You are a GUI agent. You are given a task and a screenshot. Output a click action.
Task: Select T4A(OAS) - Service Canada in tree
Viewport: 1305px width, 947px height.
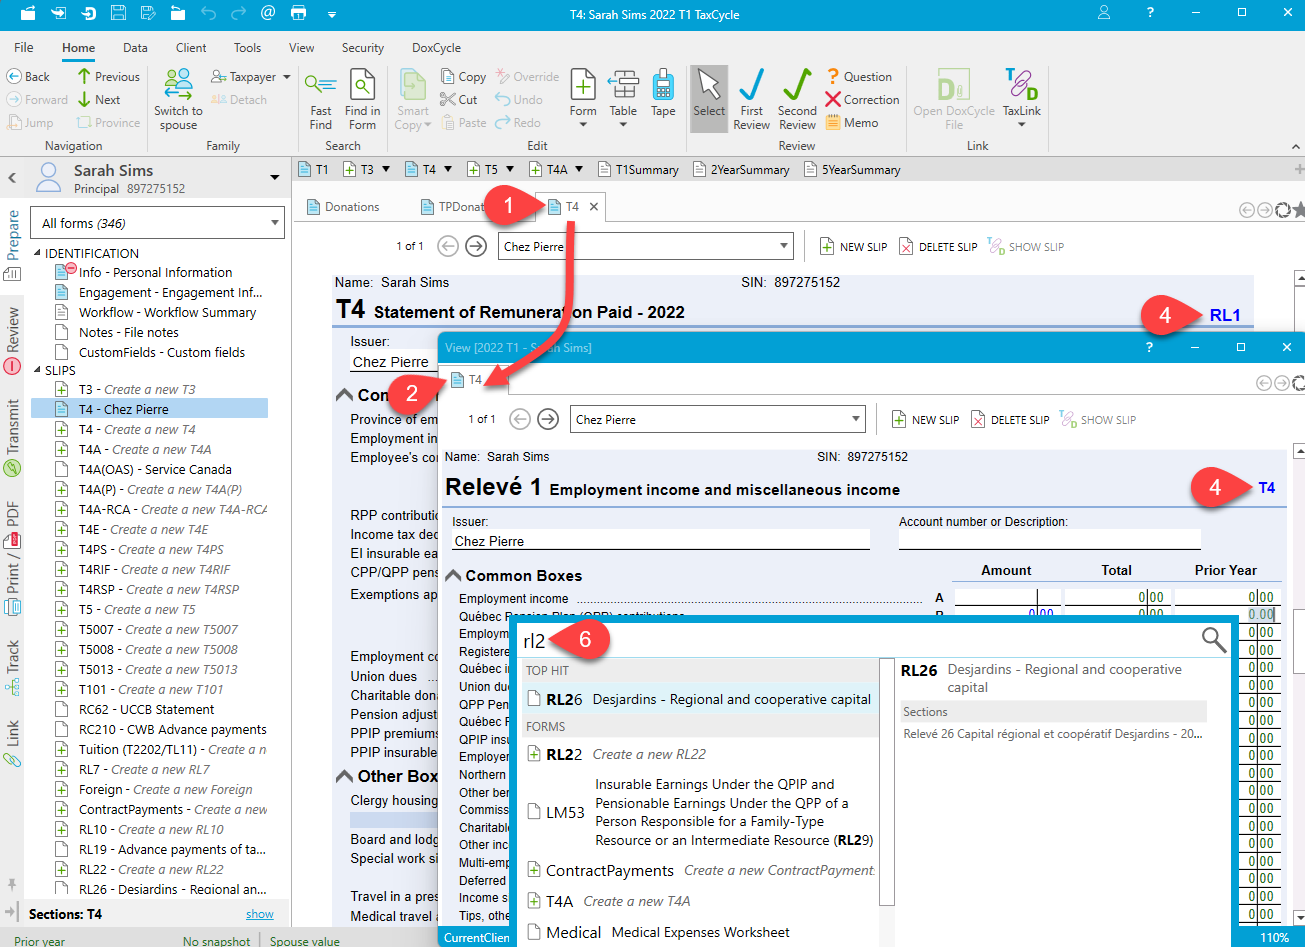pyautogui.click(x=155, y=469)
